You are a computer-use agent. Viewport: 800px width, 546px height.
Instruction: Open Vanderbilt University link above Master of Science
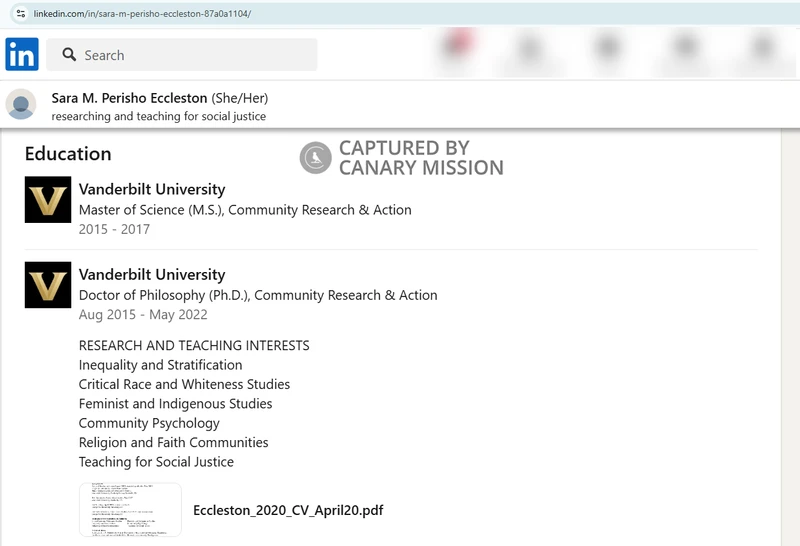(152, 189)
